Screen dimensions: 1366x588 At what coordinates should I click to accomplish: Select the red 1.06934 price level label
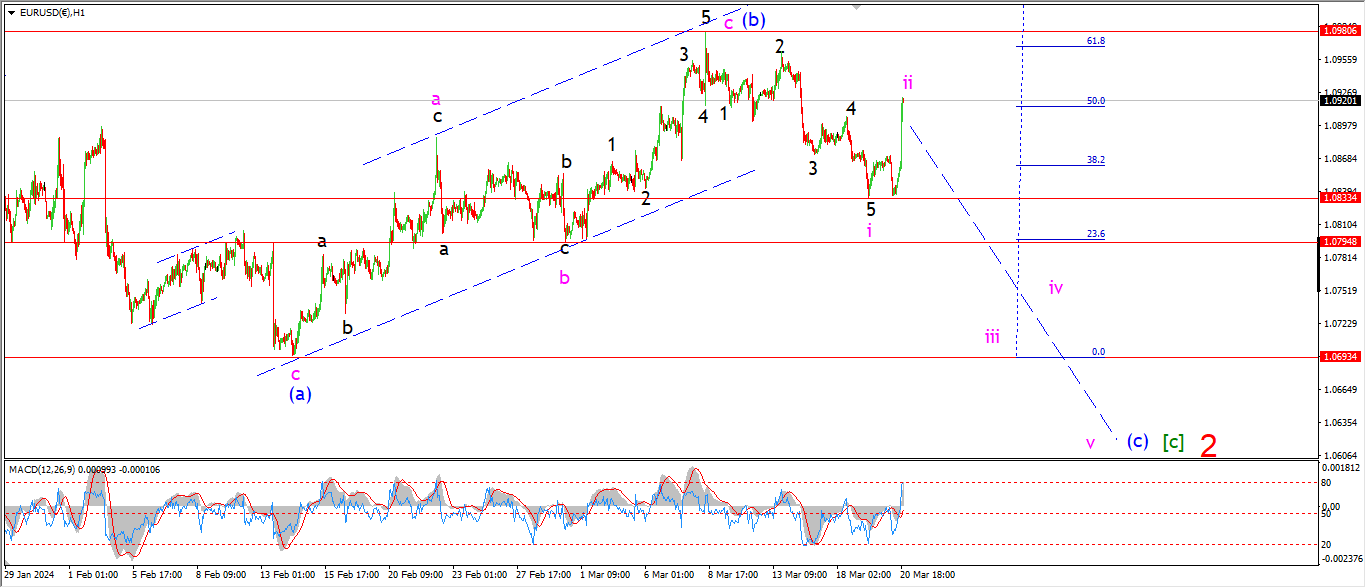1342,357
